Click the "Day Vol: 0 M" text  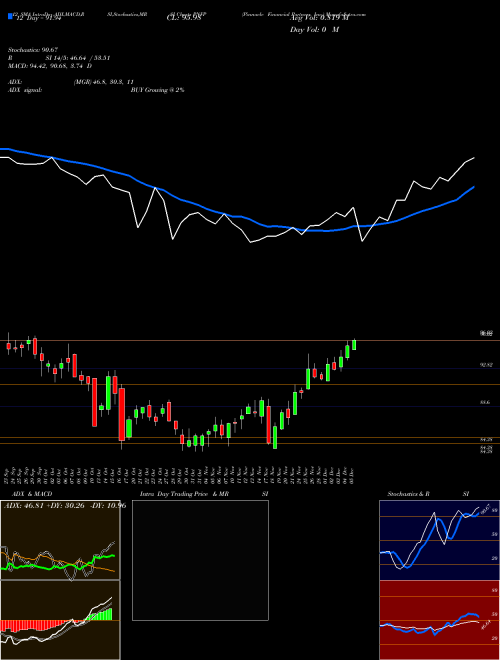coord(314,30)
